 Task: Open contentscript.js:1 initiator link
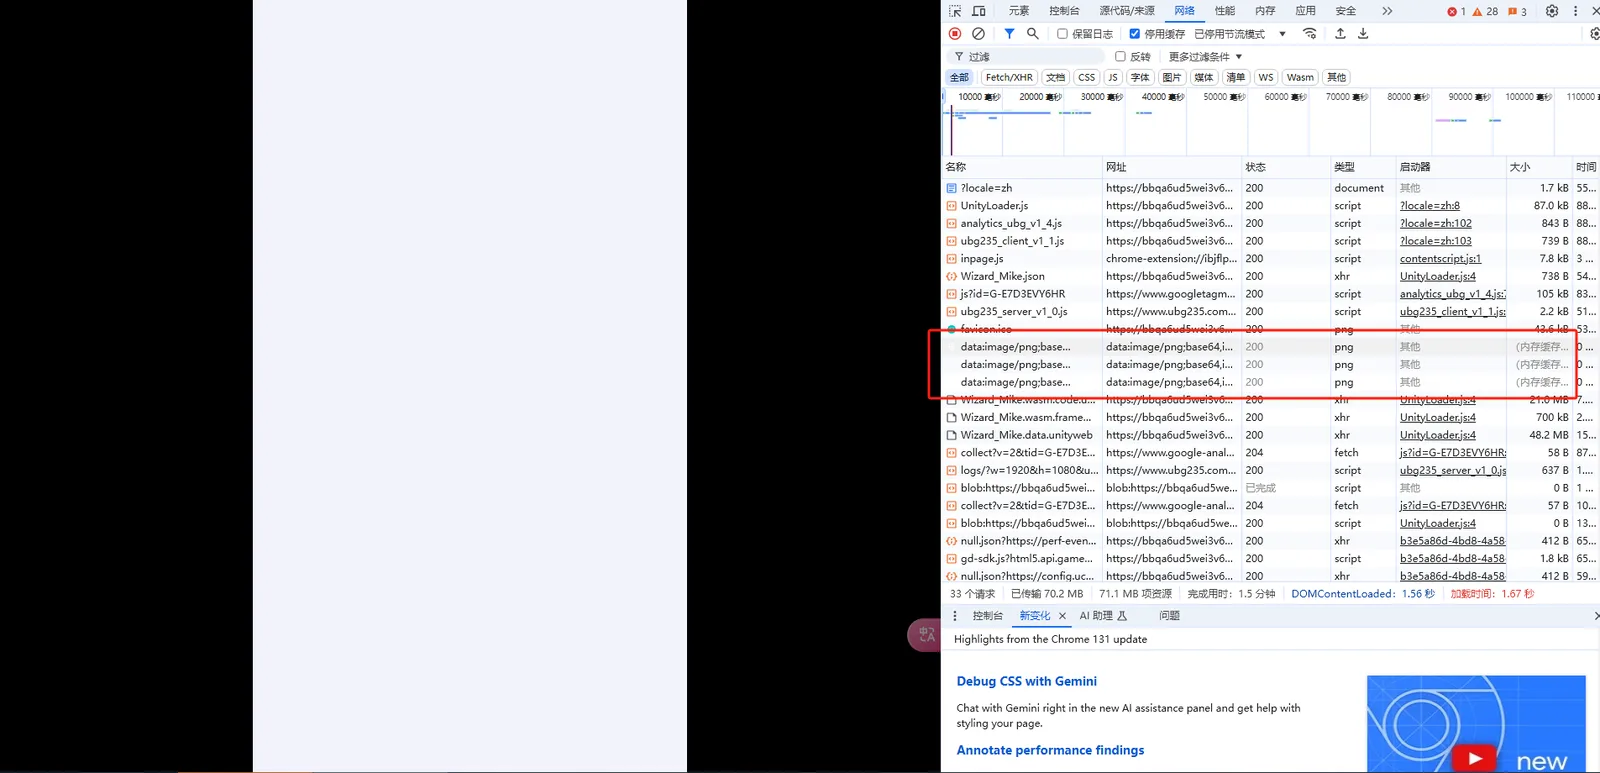tap(1440, 259)
